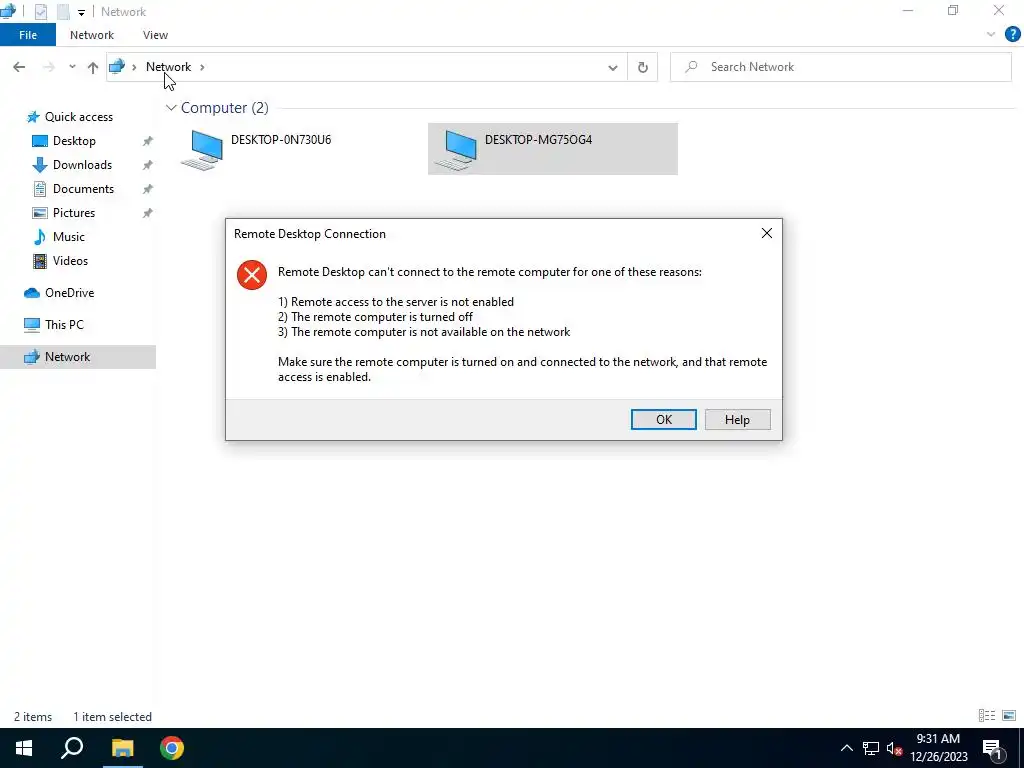Click the muted volume tray icon

tap(895, 748)
